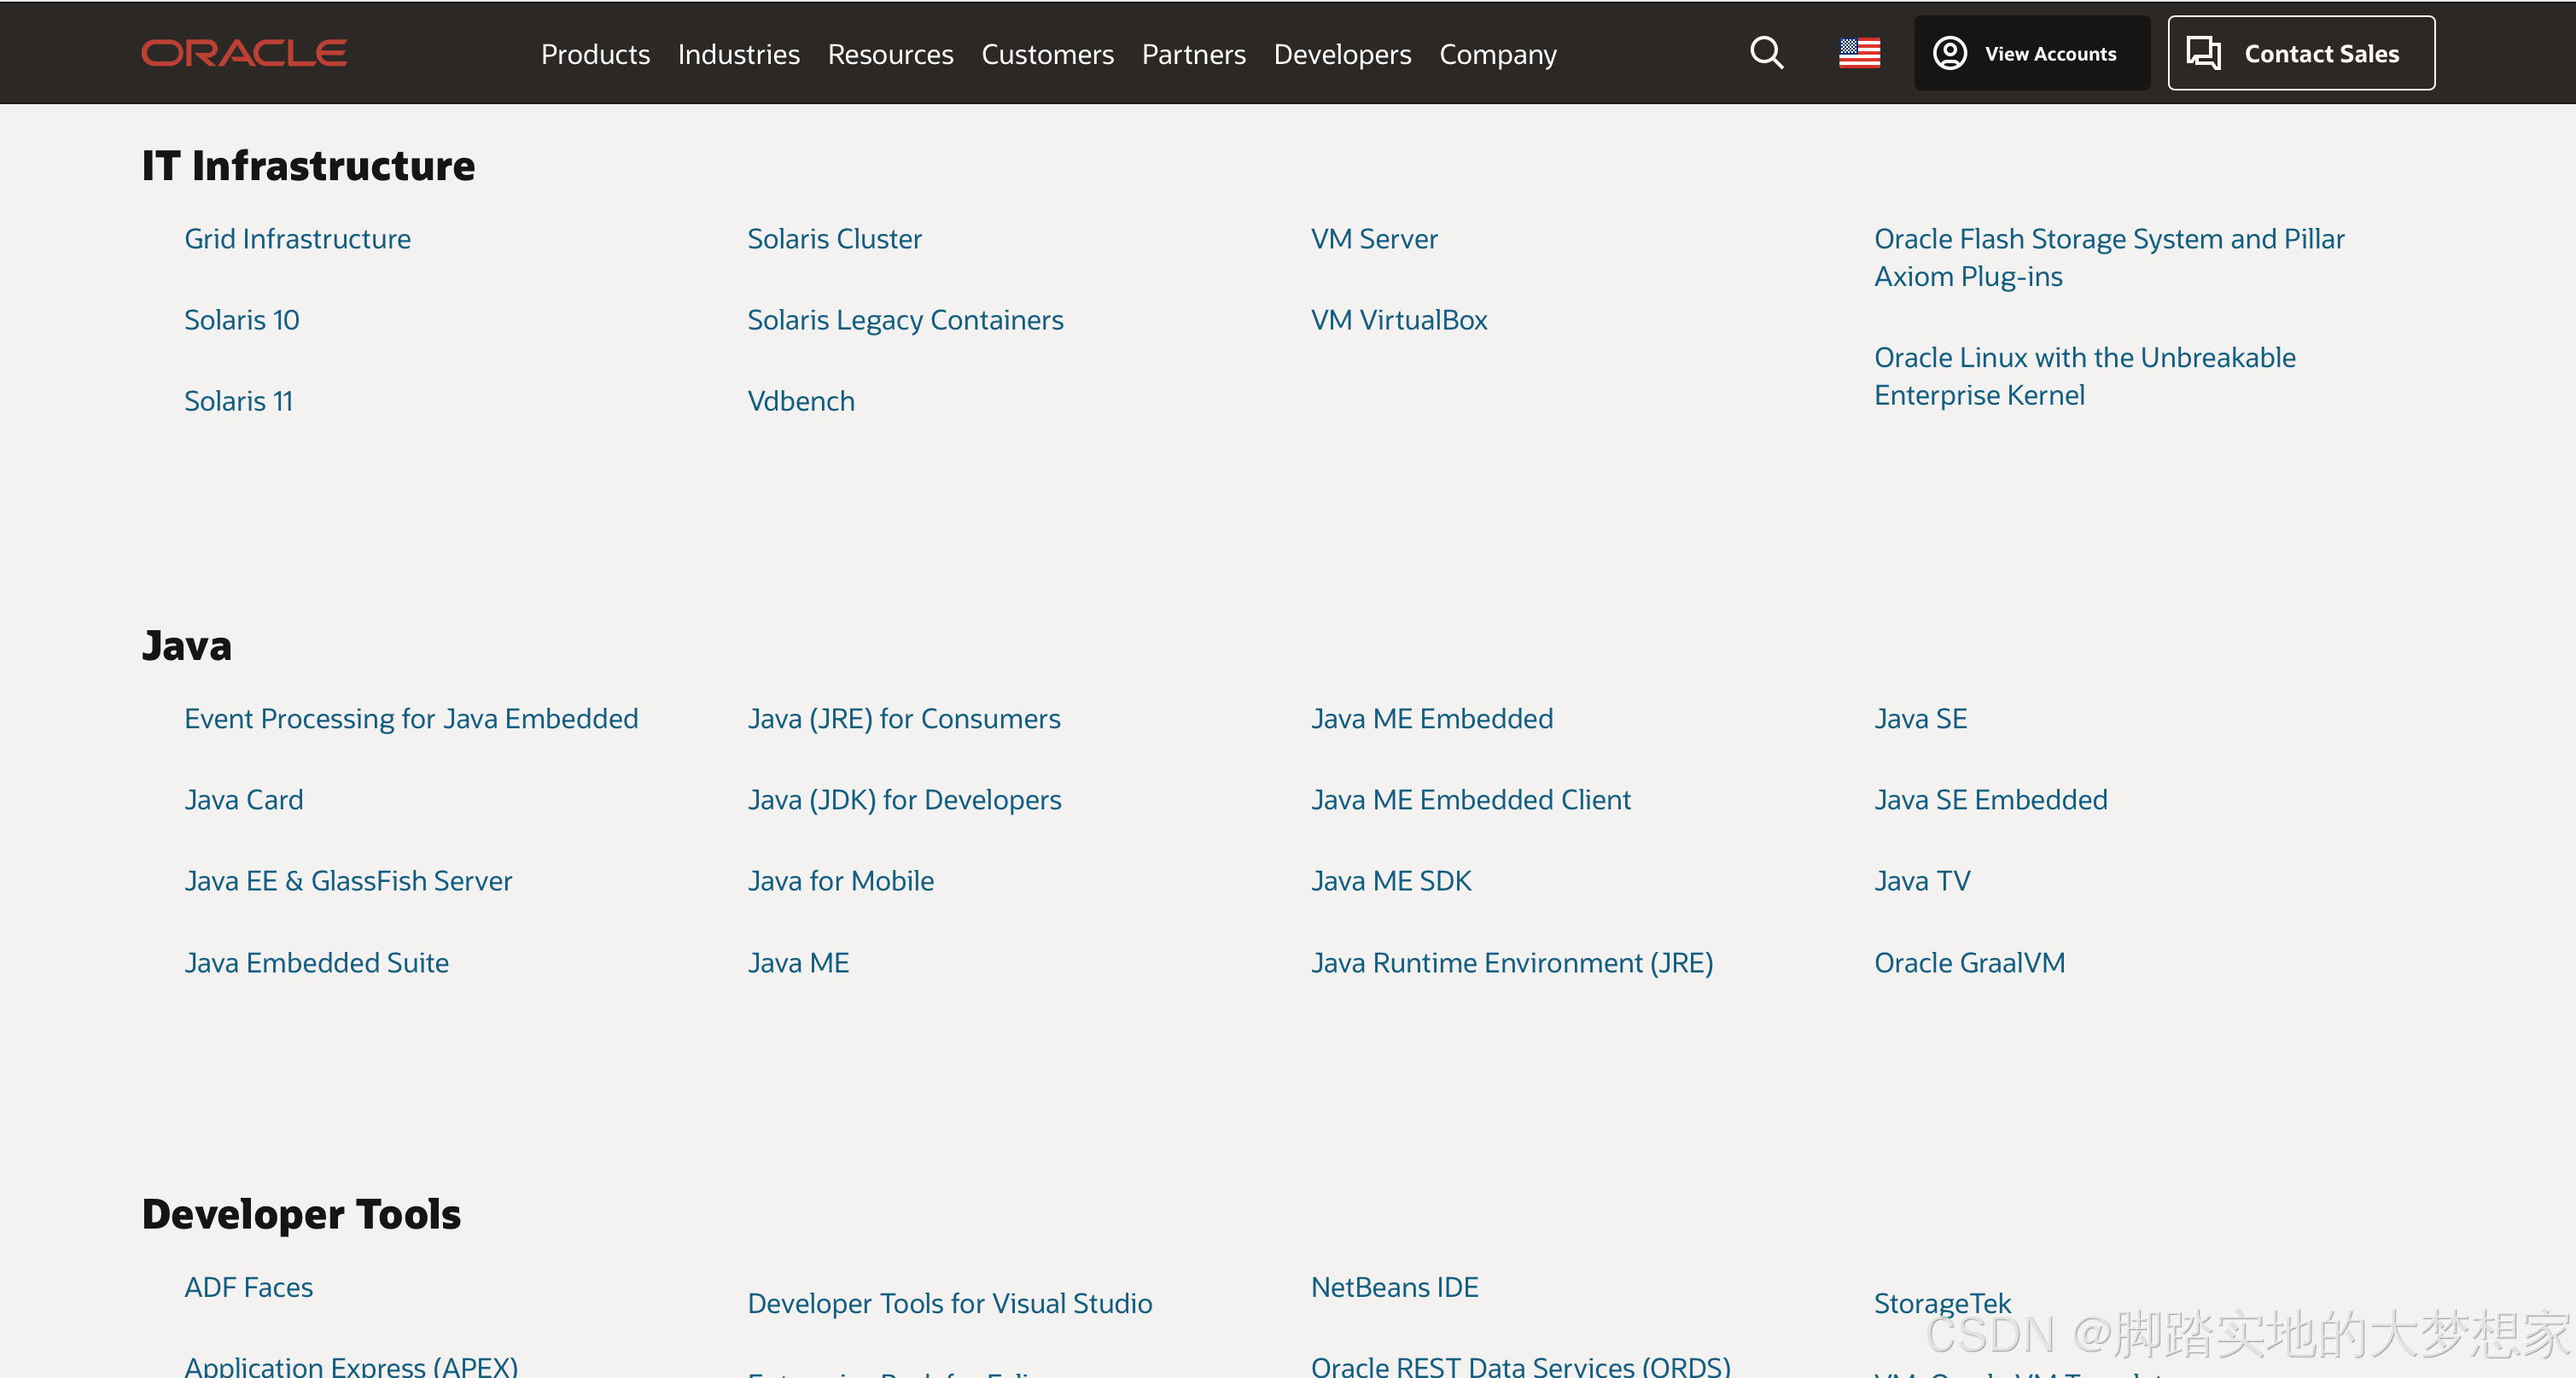Click the View Accounts button
Image resolution: width=2576 pixels, height=1378 pixels.
coord(2031,53)
